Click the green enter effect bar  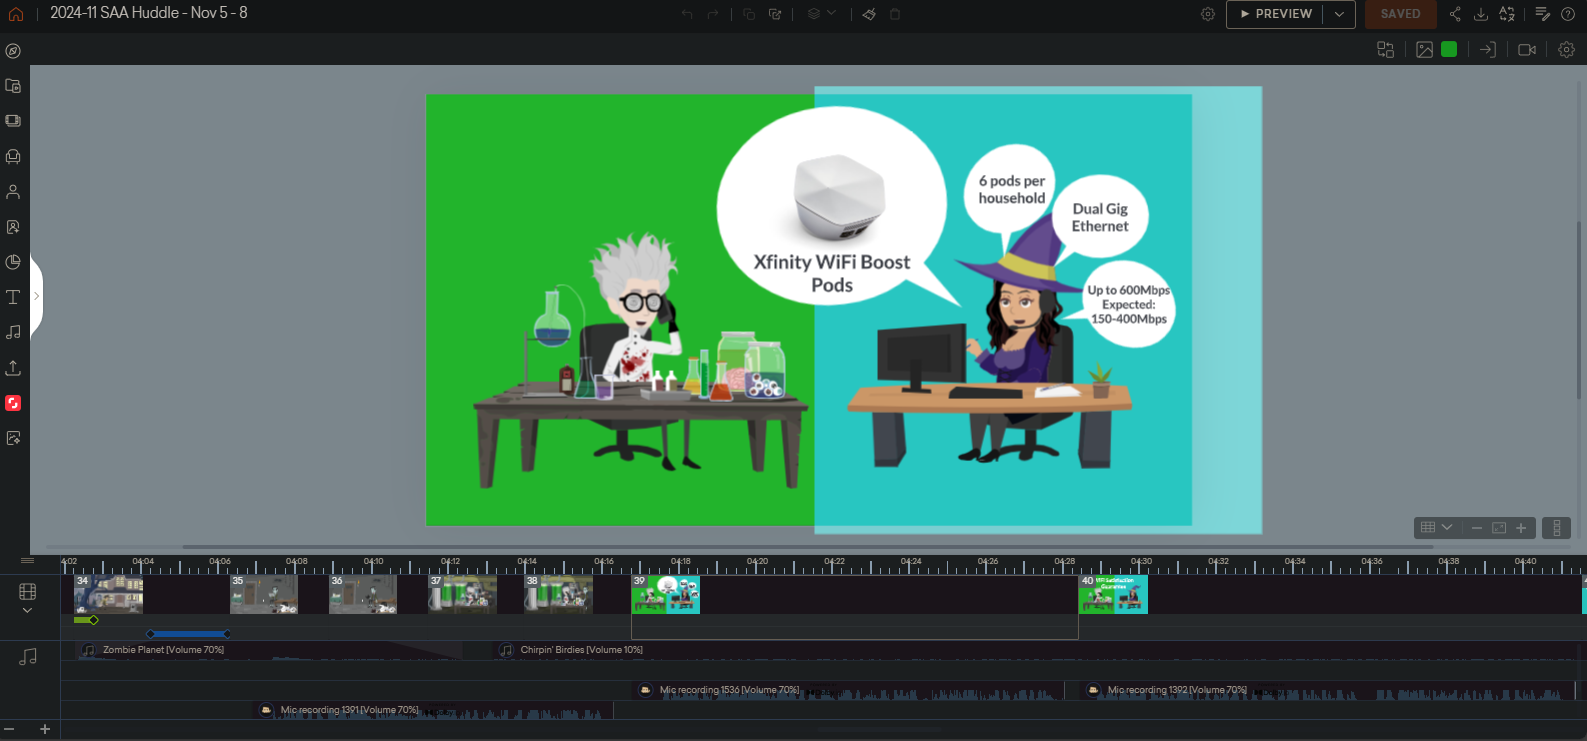85,620
